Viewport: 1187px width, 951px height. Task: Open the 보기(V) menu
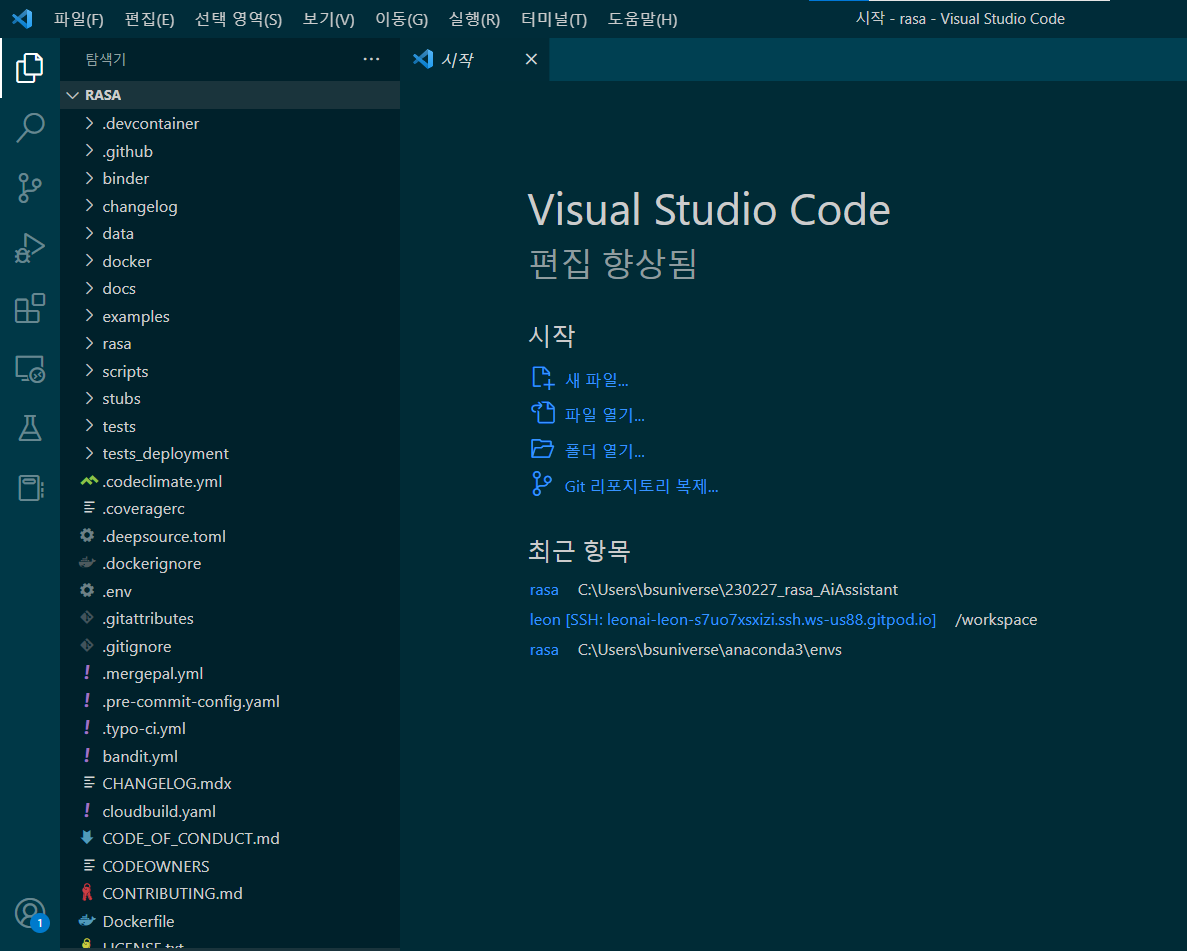(x=329, y=19)
